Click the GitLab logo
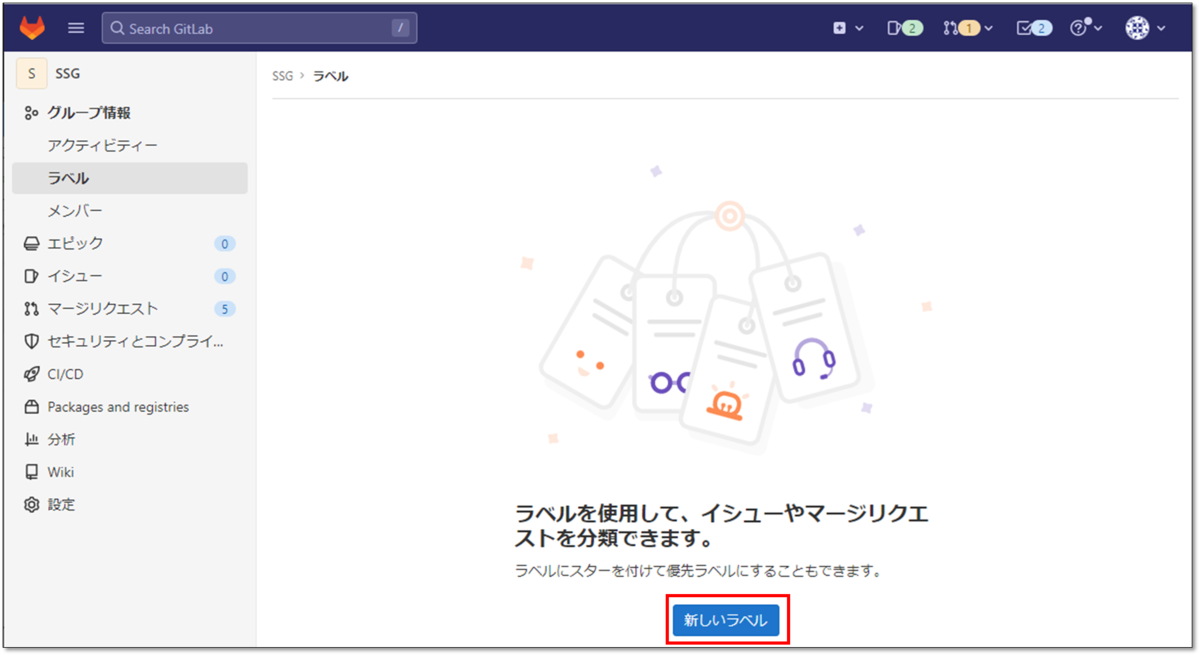The image size is (1200, 656). [x=30, y=27]
